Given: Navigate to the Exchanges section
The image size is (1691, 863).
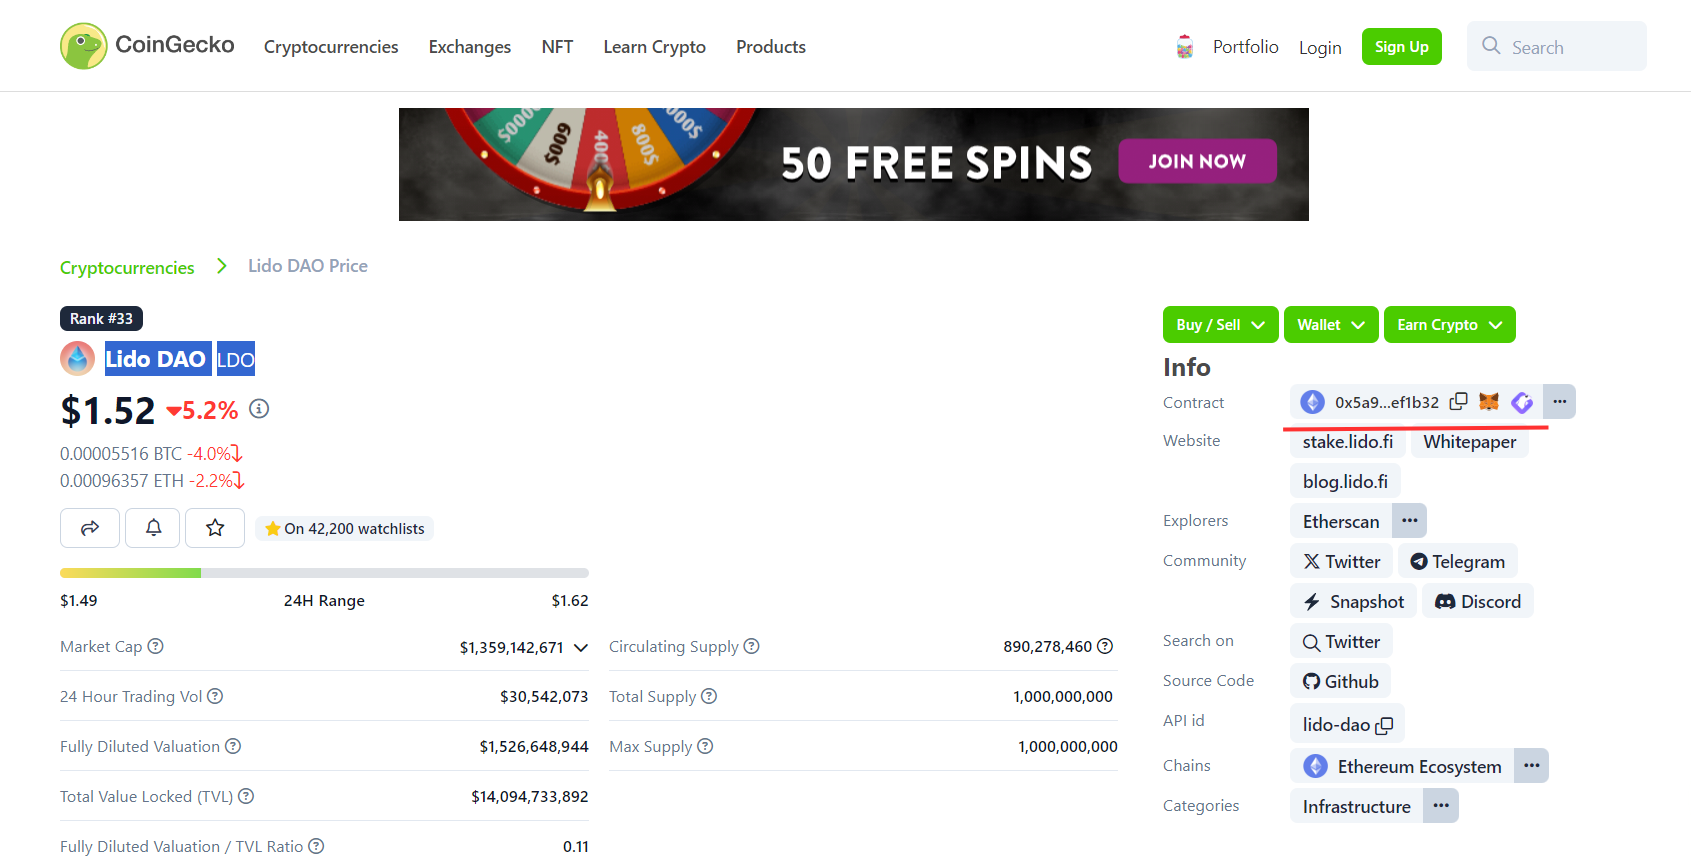Looking at the screenshot, I should [x=469, y=46].
